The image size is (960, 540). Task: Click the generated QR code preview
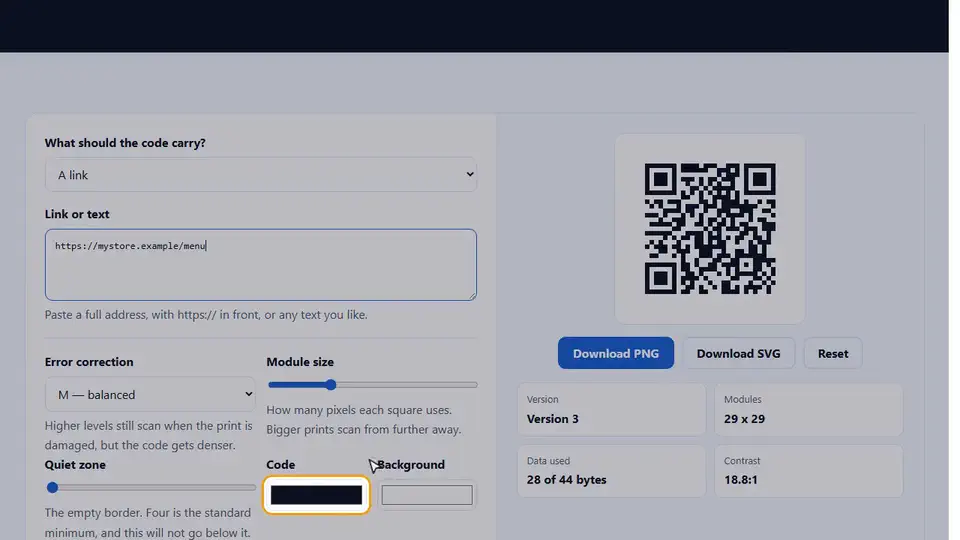(710, 228)
